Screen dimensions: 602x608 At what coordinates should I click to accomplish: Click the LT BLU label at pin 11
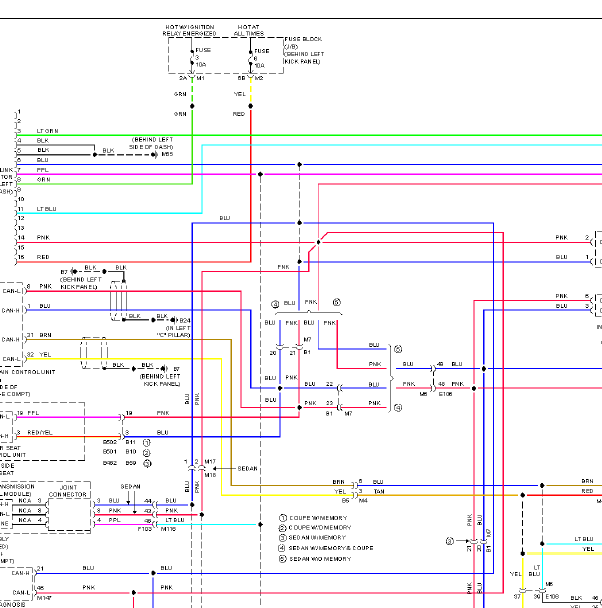pyautogui.click(x=47, y=209)
